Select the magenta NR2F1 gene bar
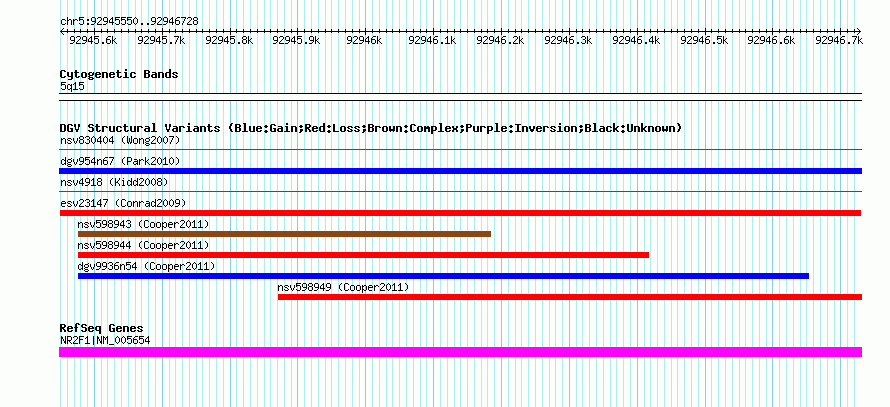 (460, 352)
